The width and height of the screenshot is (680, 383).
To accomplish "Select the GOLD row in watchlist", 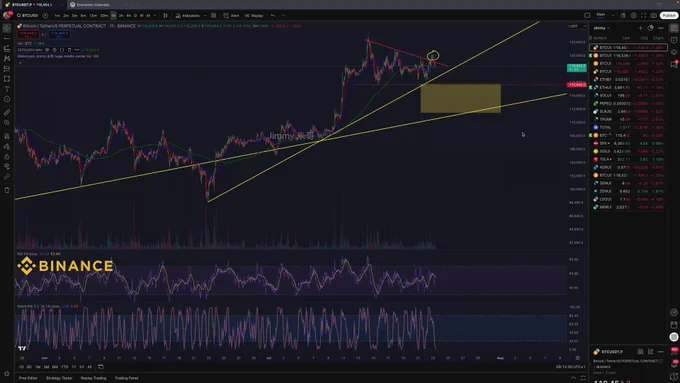I will pyautogui.click(x=628, y=151).
